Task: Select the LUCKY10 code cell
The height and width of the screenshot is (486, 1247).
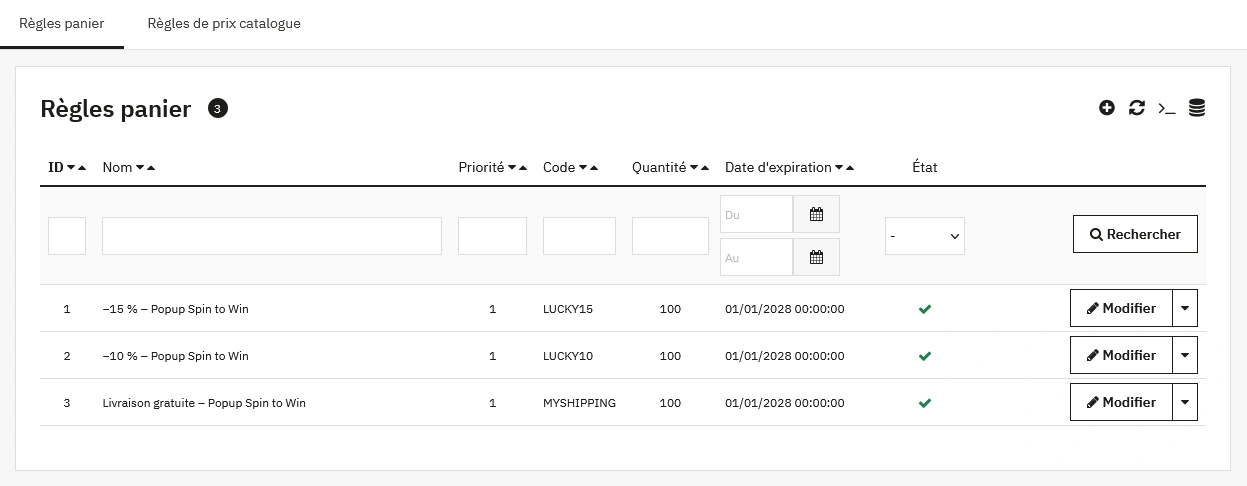Action: 568,356
